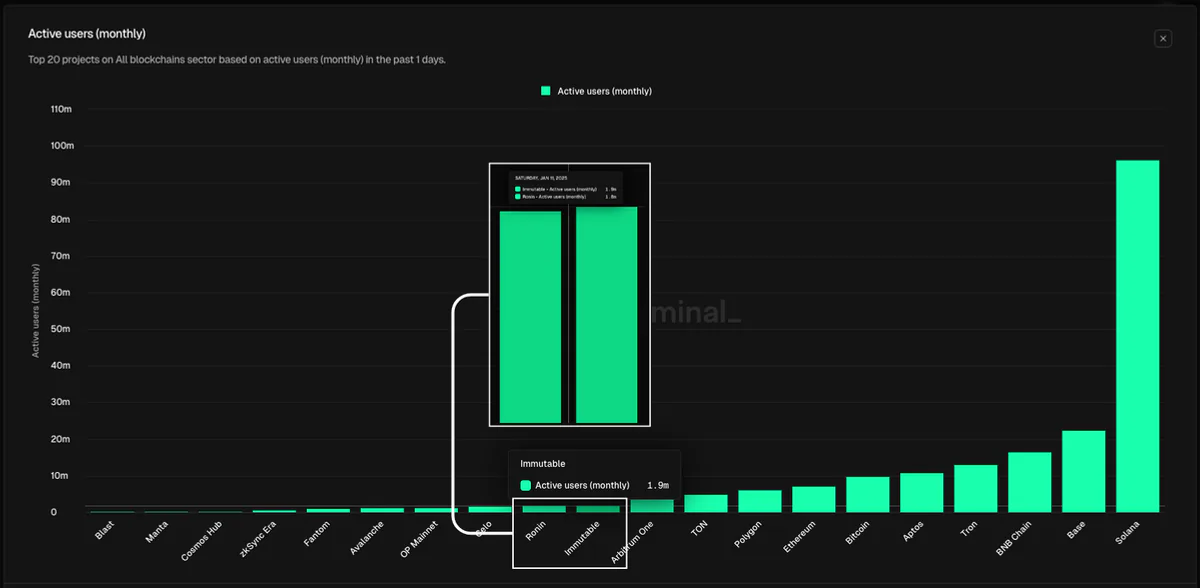Click the Top 20 projects description text

coord(237,59)
